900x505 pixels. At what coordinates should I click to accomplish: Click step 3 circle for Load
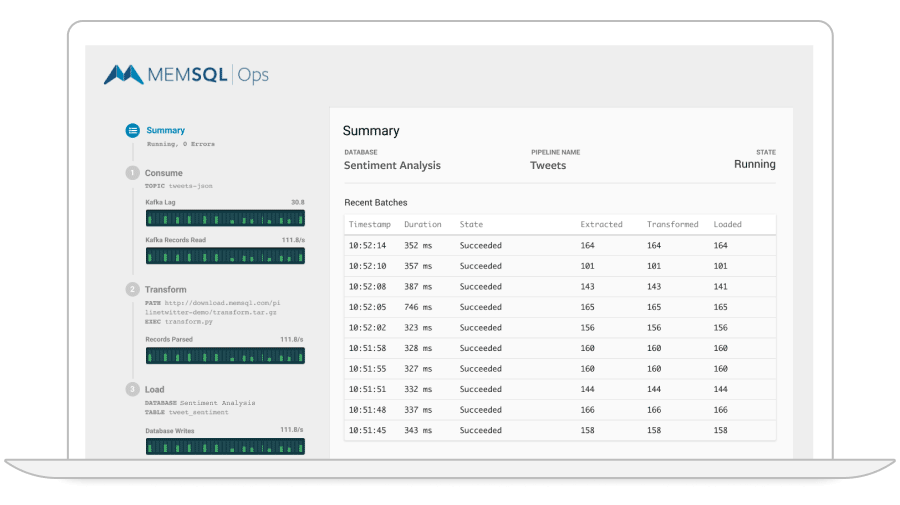(x=133, y=389)
